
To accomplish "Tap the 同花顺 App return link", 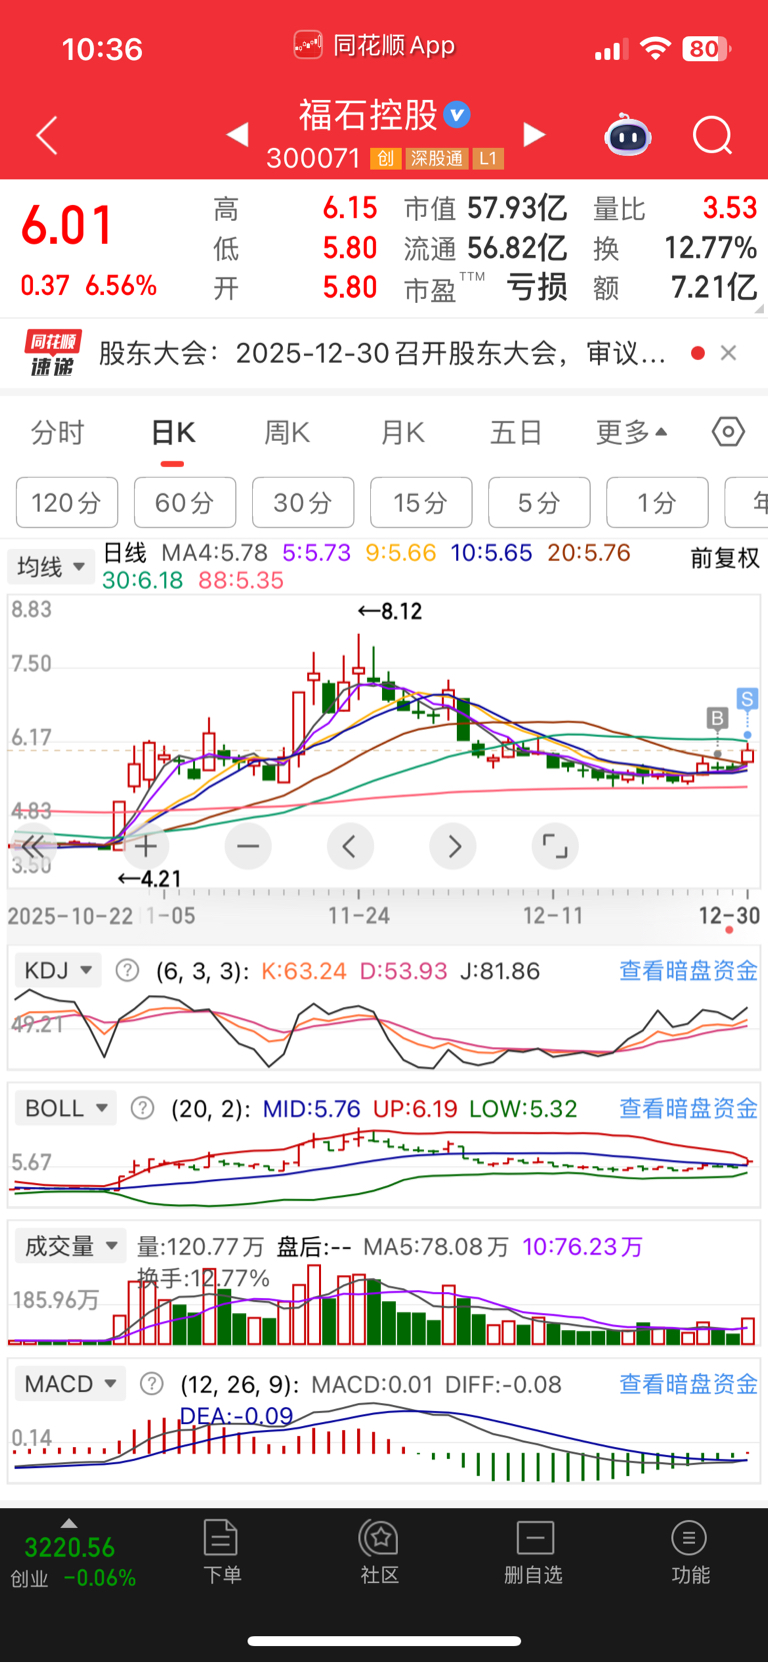I will tap(375, 45).
